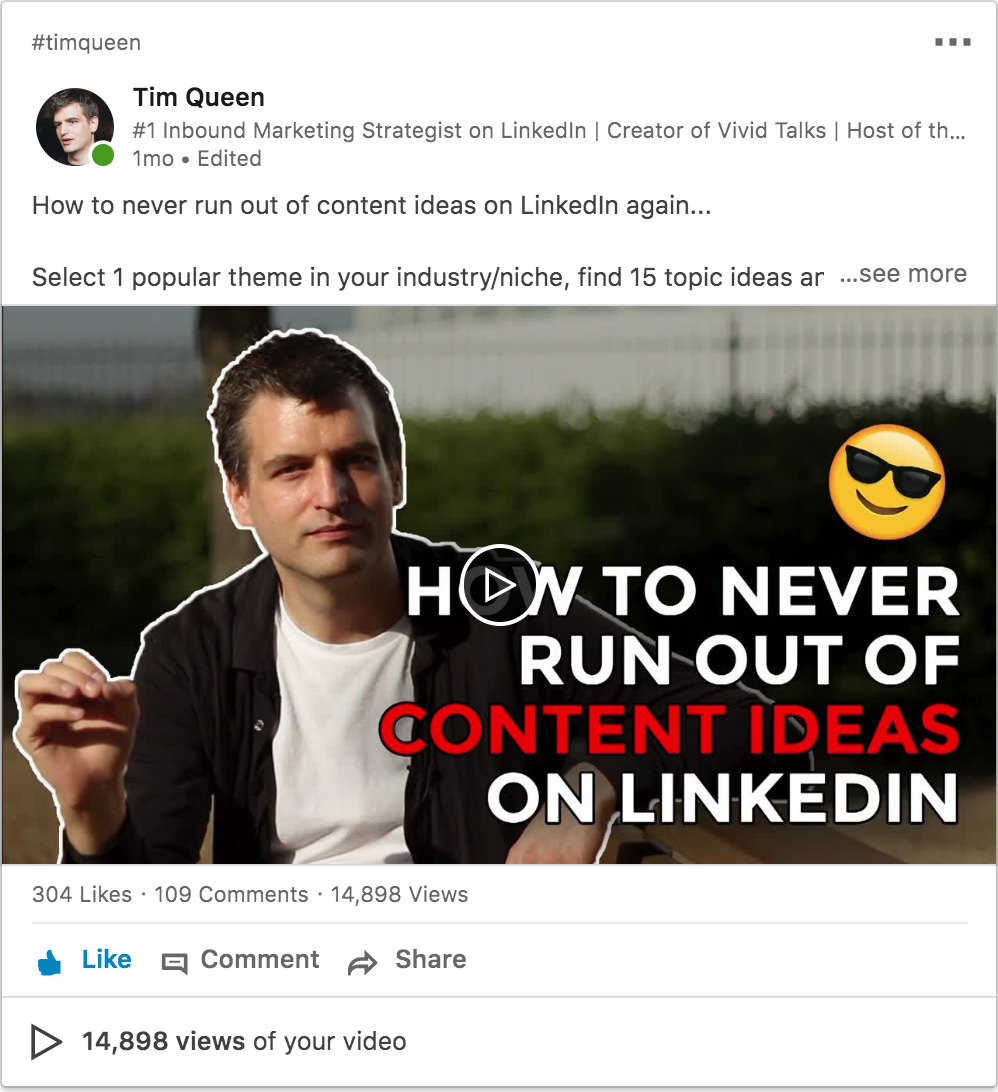Open Tim Queen's profile via his name
998x1092 pixels.
198,97
